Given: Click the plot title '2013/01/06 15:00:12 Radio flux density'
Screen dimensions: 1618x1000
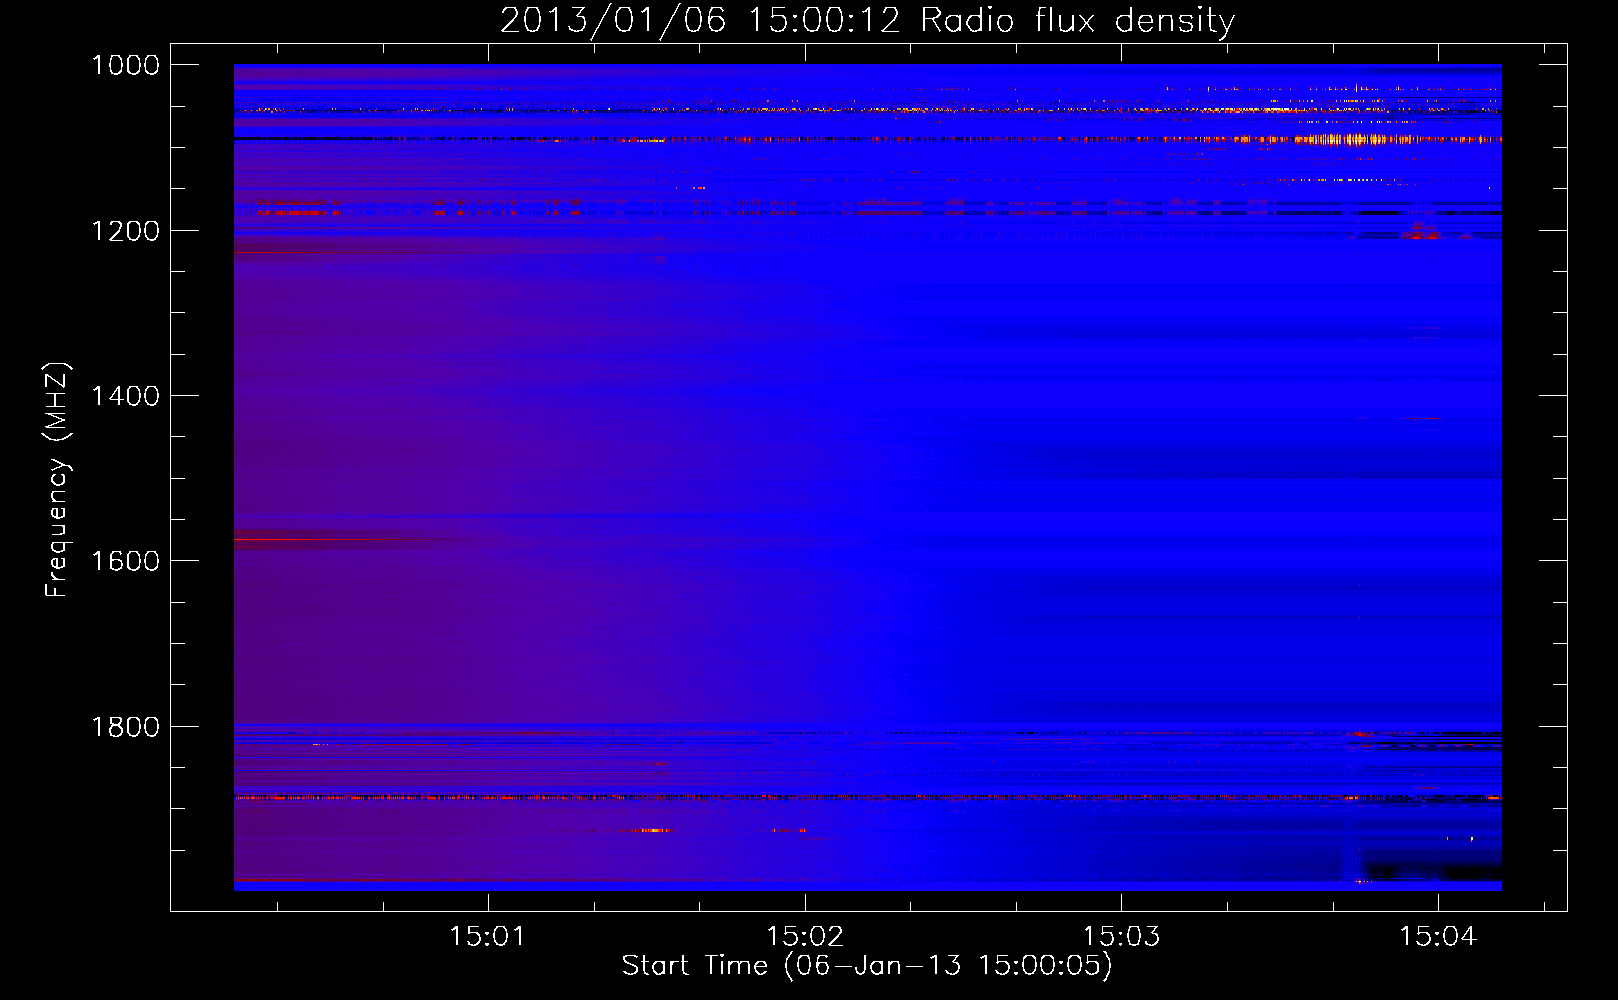Looking at the screenshot, I should pyautogui.click(x=867, y=21).
